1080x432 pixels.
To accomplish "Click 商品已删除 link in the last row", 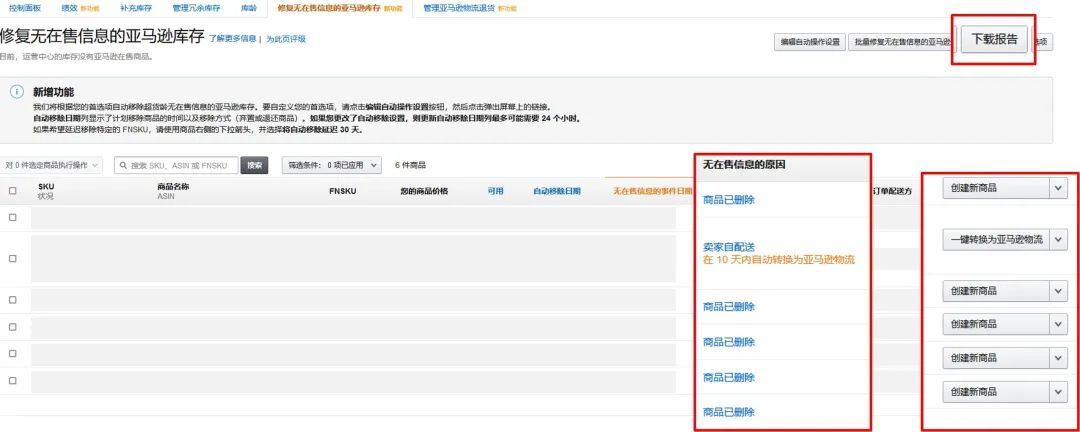I will click(729, 412).
